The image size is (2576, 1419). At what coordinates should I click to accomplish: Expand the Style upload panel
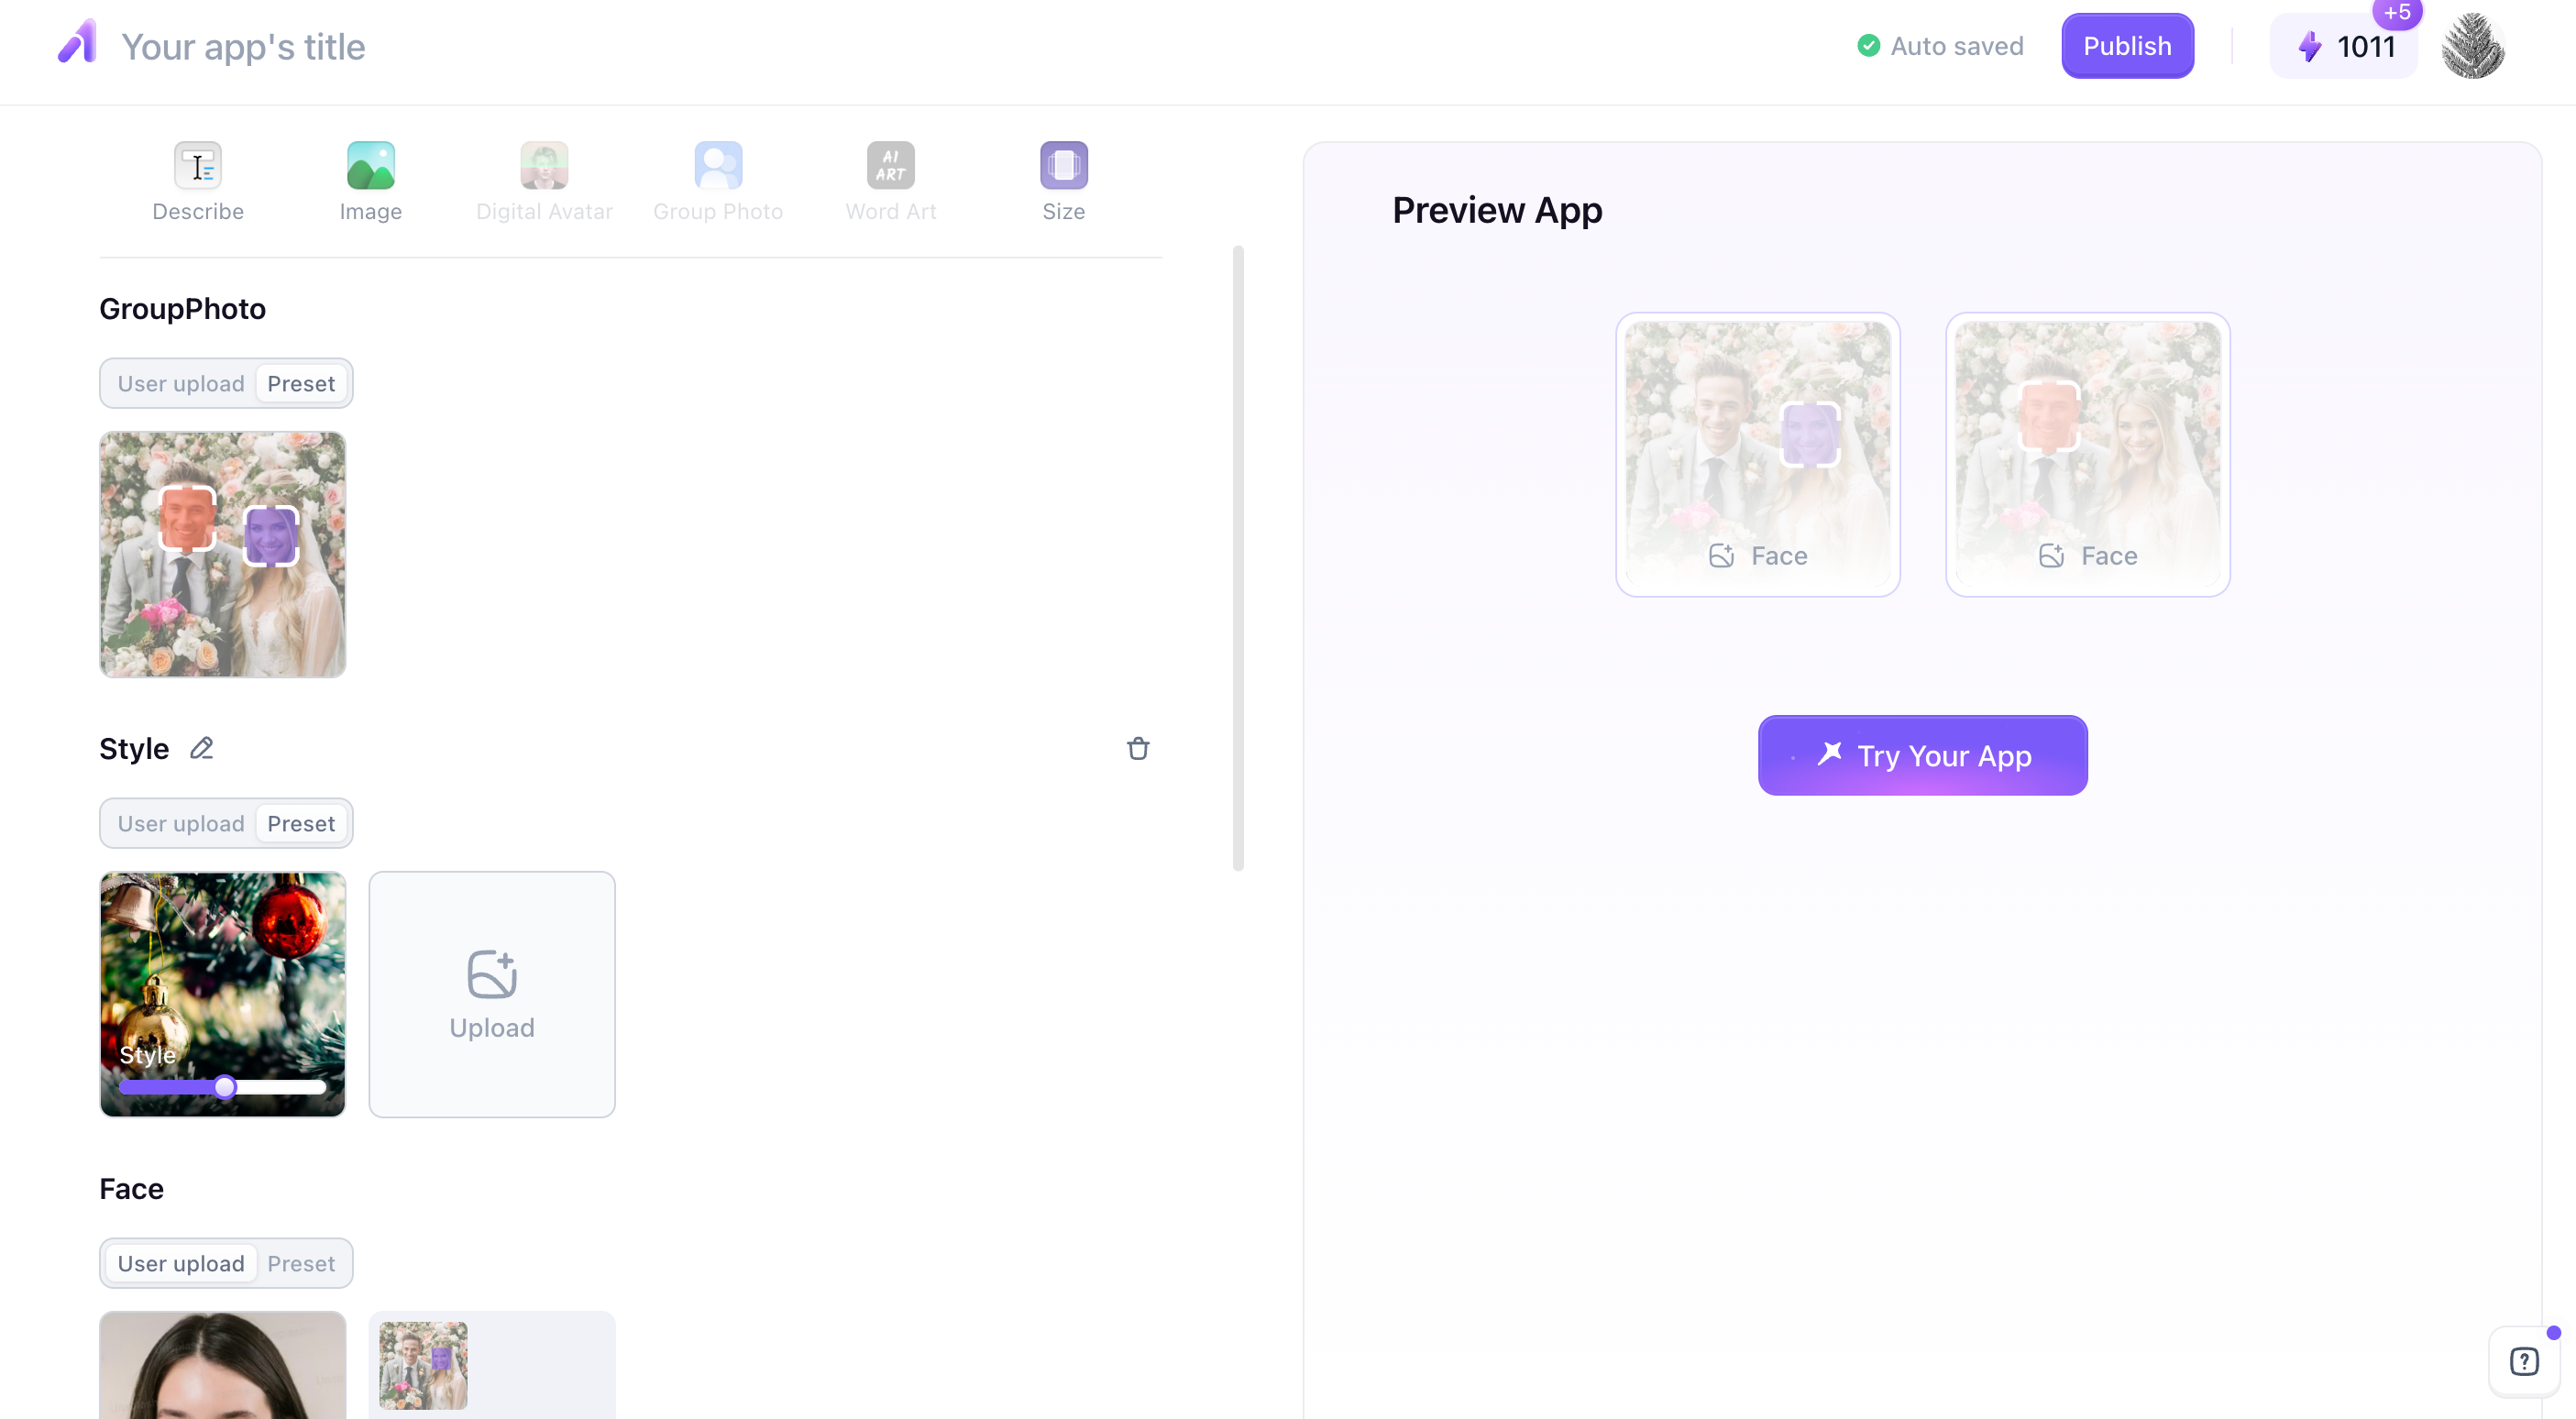(491, 993)
